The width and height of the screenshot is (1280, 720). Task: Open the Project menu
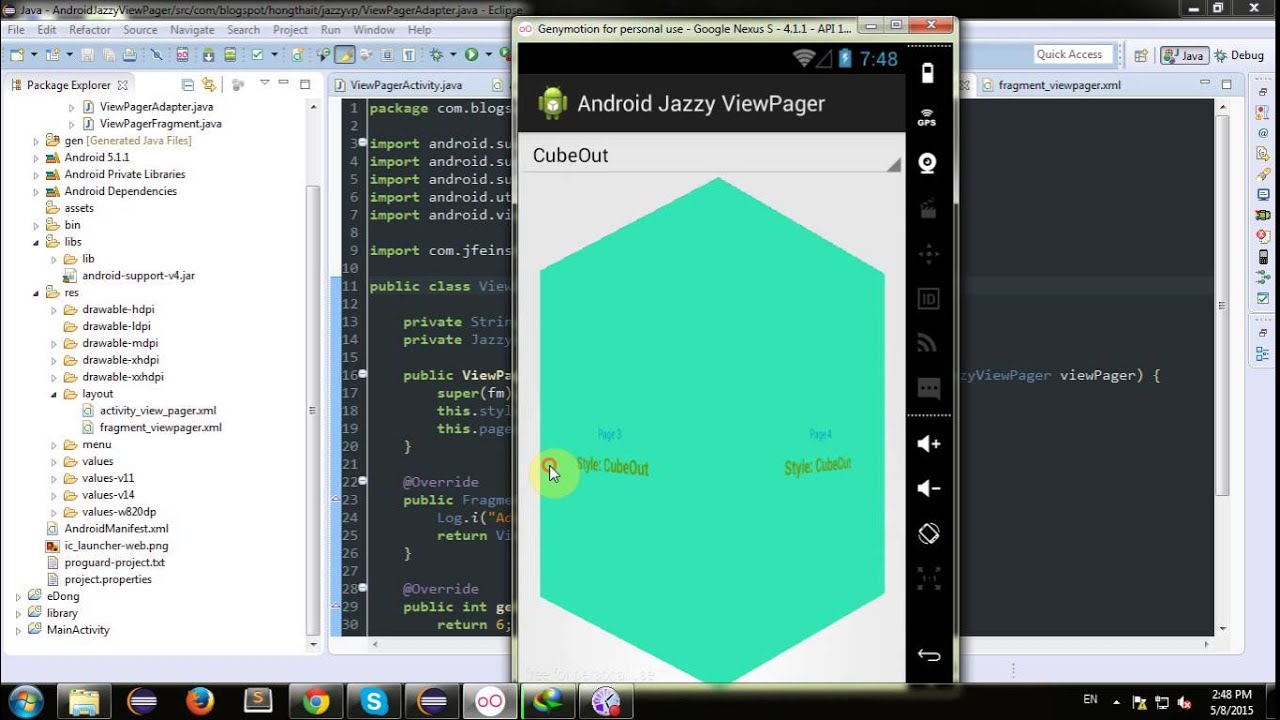pyautogui.click(x=290, y=30)
